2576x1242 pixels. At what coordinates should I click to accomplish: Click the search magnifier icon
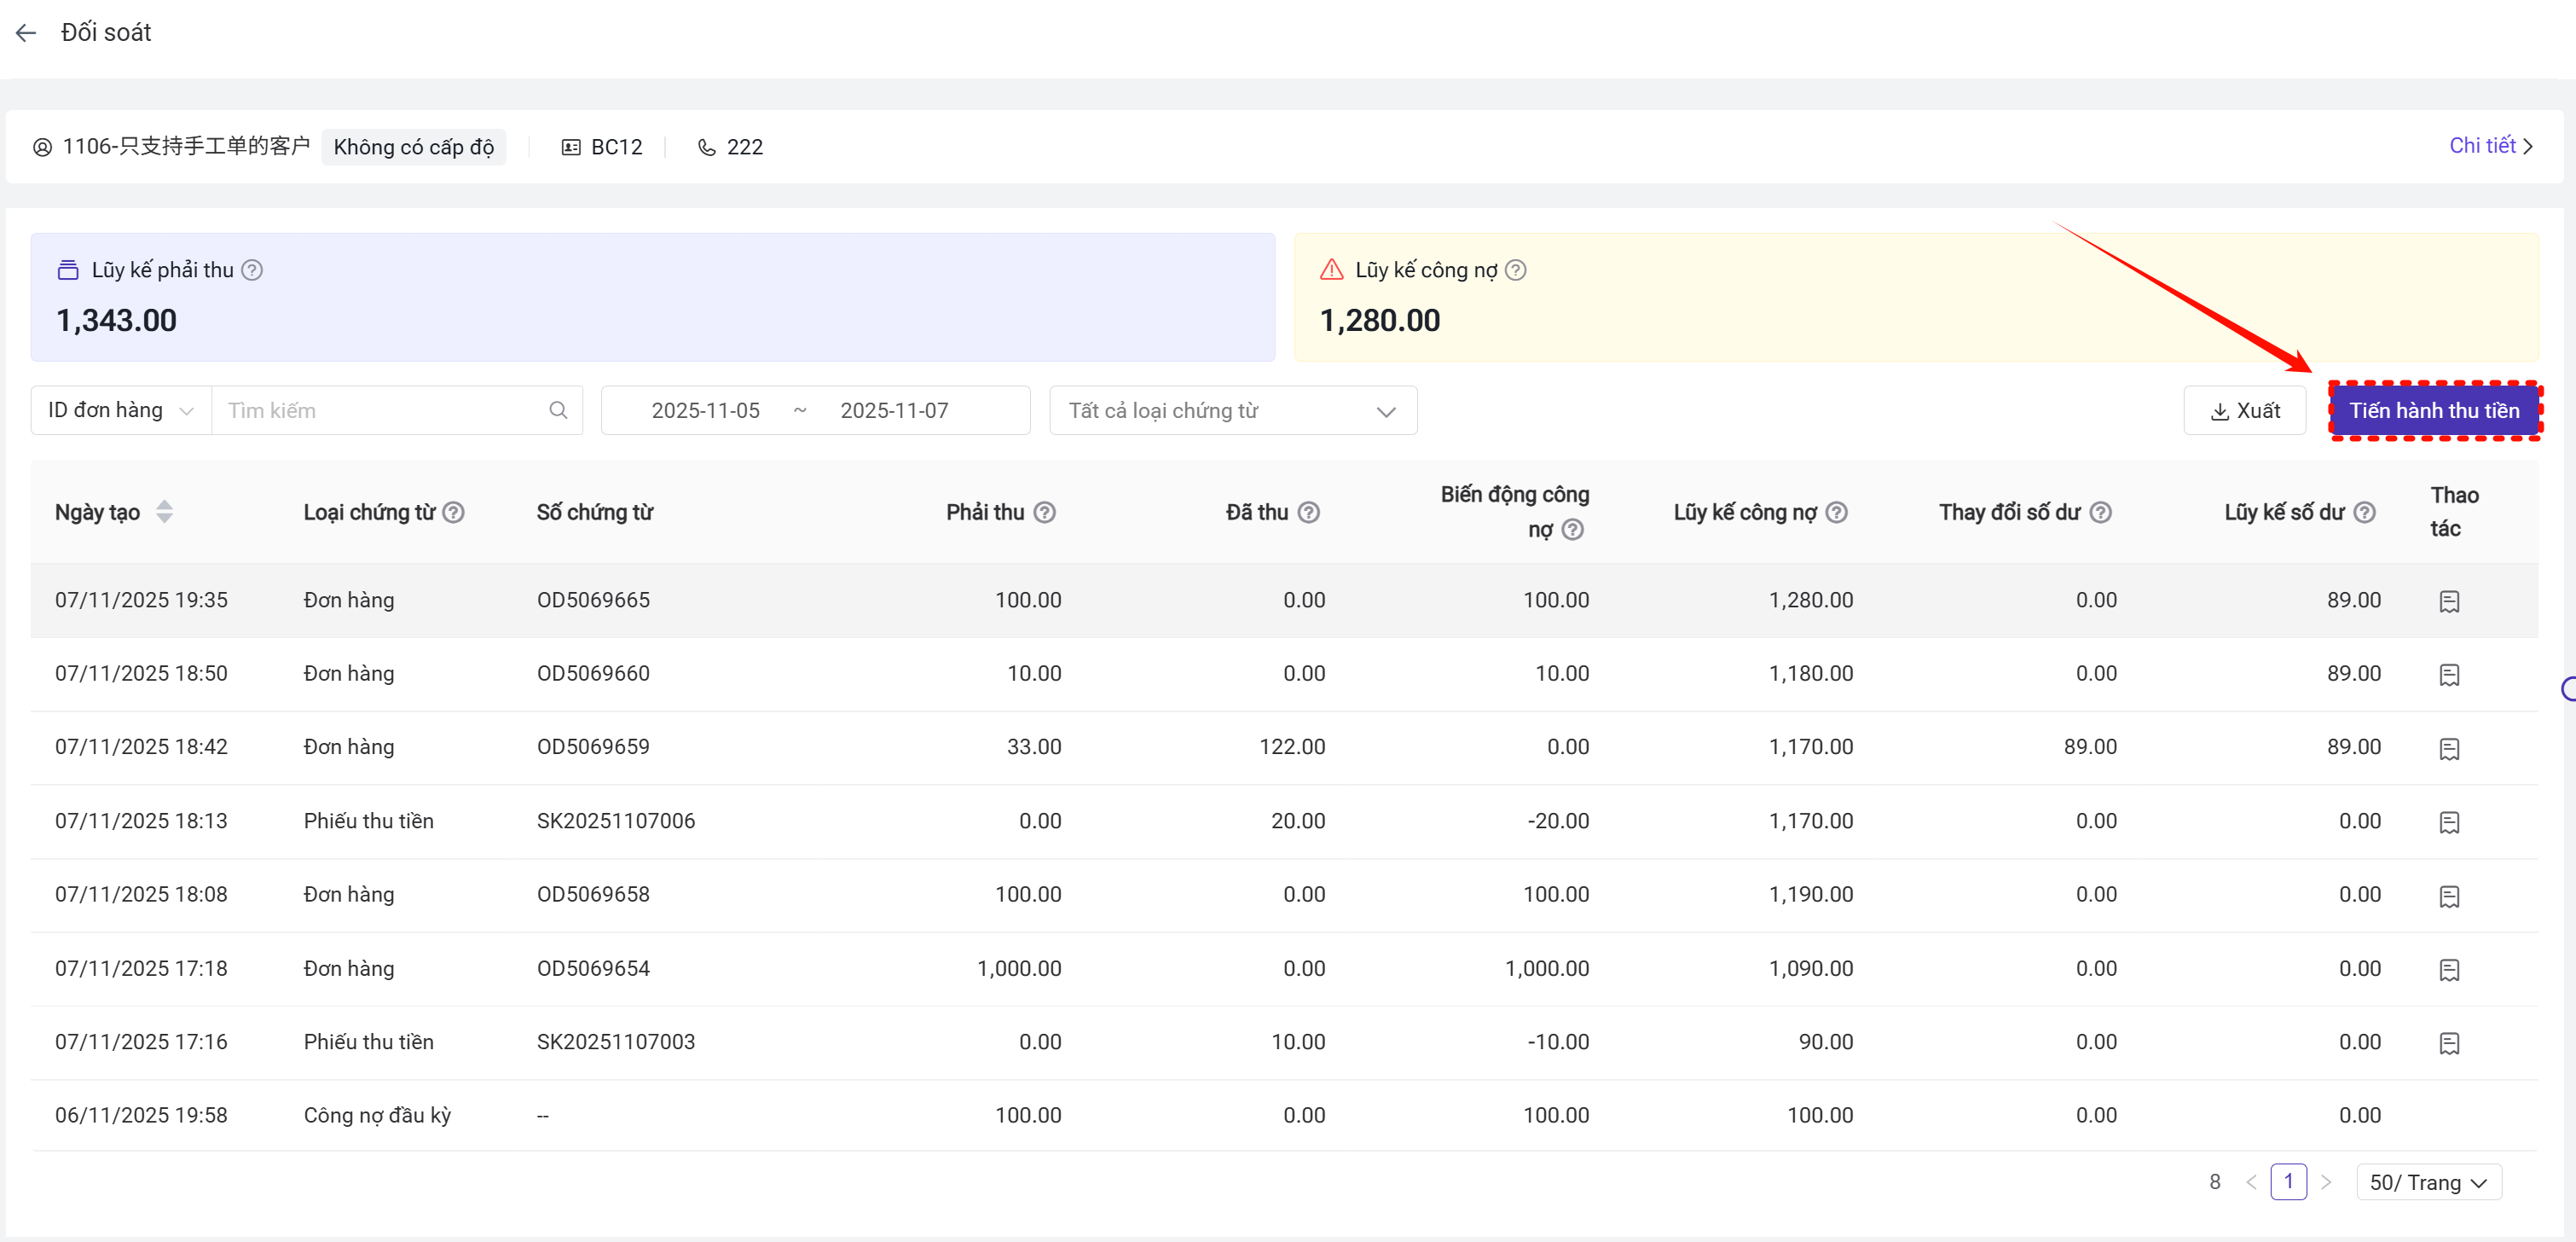(x=558, y=410)
